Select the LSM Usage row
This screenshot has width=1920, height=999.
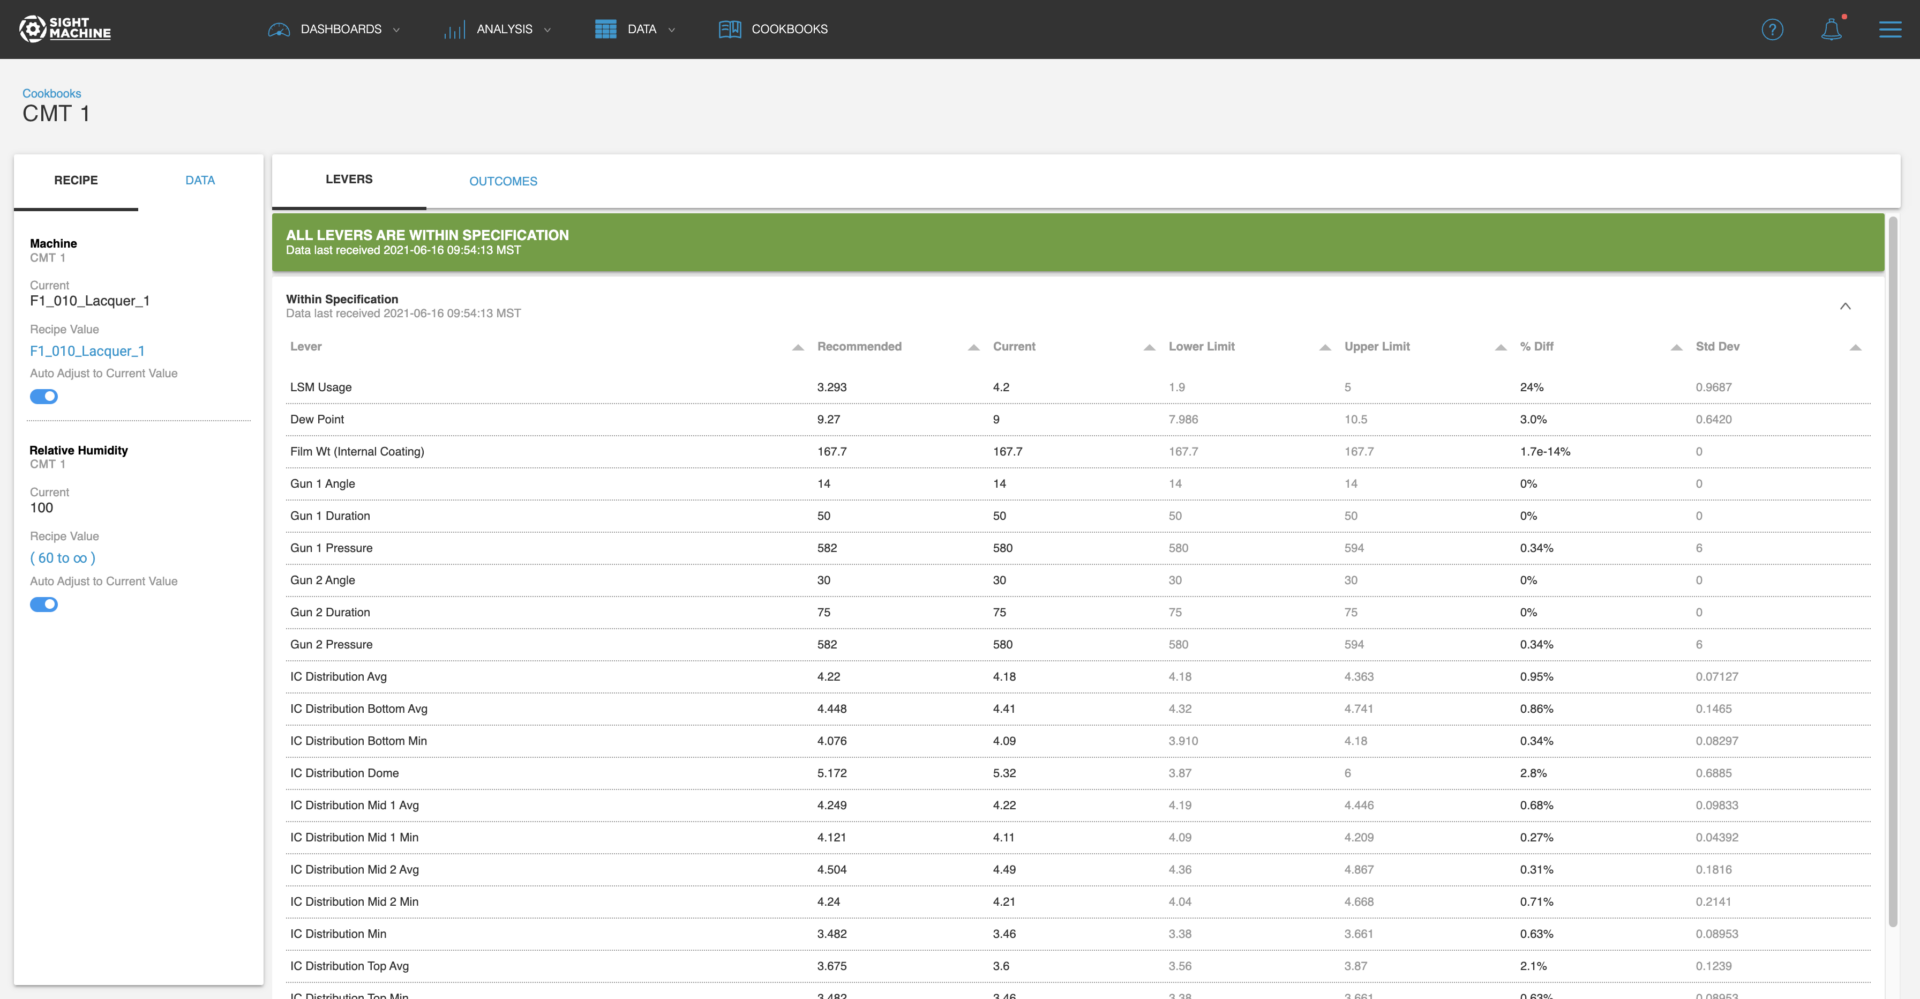click(1078, 388)
